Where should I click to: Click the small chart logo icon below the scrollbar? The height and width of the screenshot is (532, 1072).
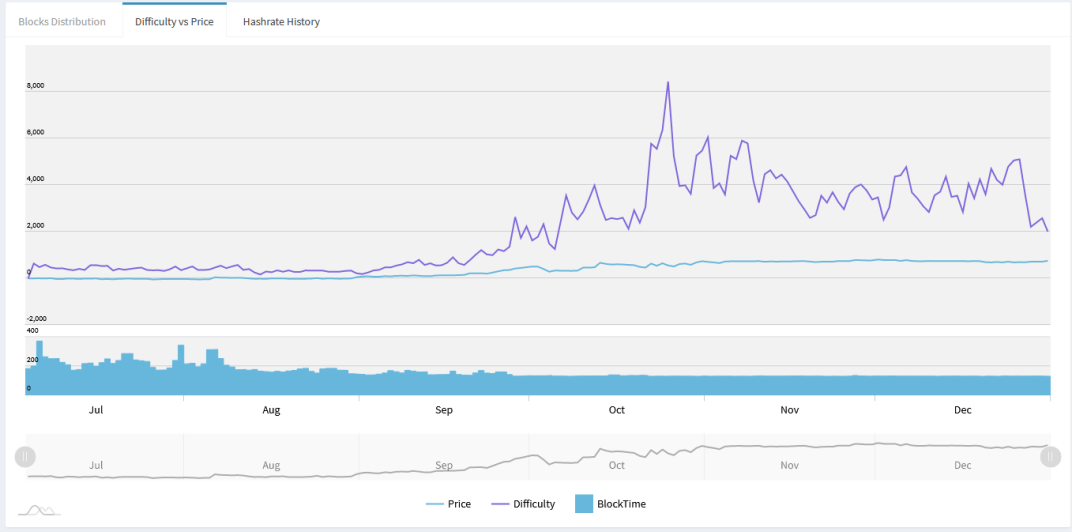(x=39, y=510)
